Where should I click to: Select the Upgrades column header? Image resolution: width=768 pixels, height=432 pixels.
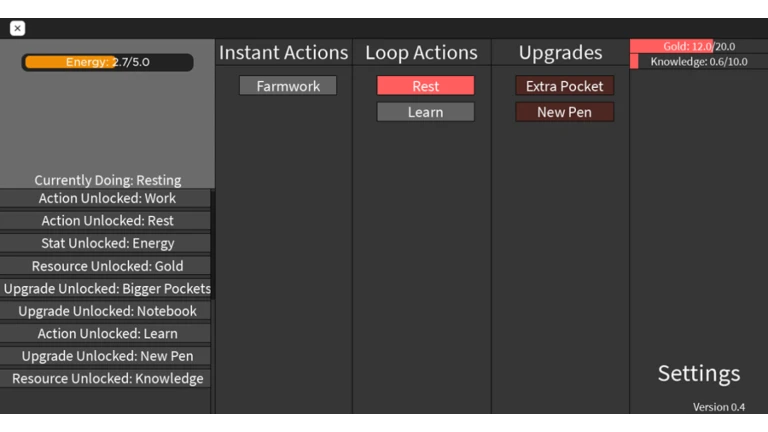coord(560,52)
